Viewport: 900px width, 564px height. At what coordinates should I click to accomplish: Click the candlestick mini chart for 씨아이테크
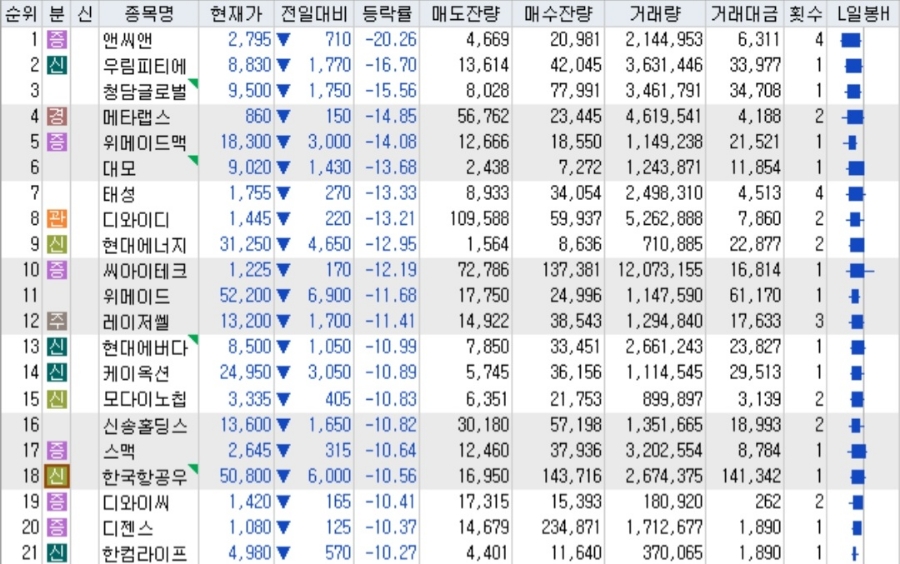859,270
